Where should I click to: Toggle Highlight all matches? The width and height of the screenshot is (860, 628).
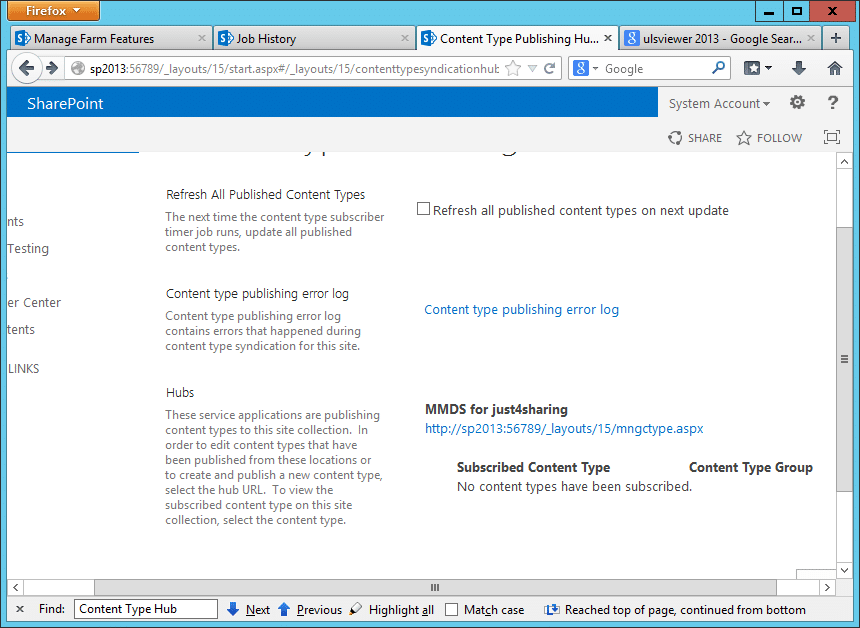(x=391, y=609)
